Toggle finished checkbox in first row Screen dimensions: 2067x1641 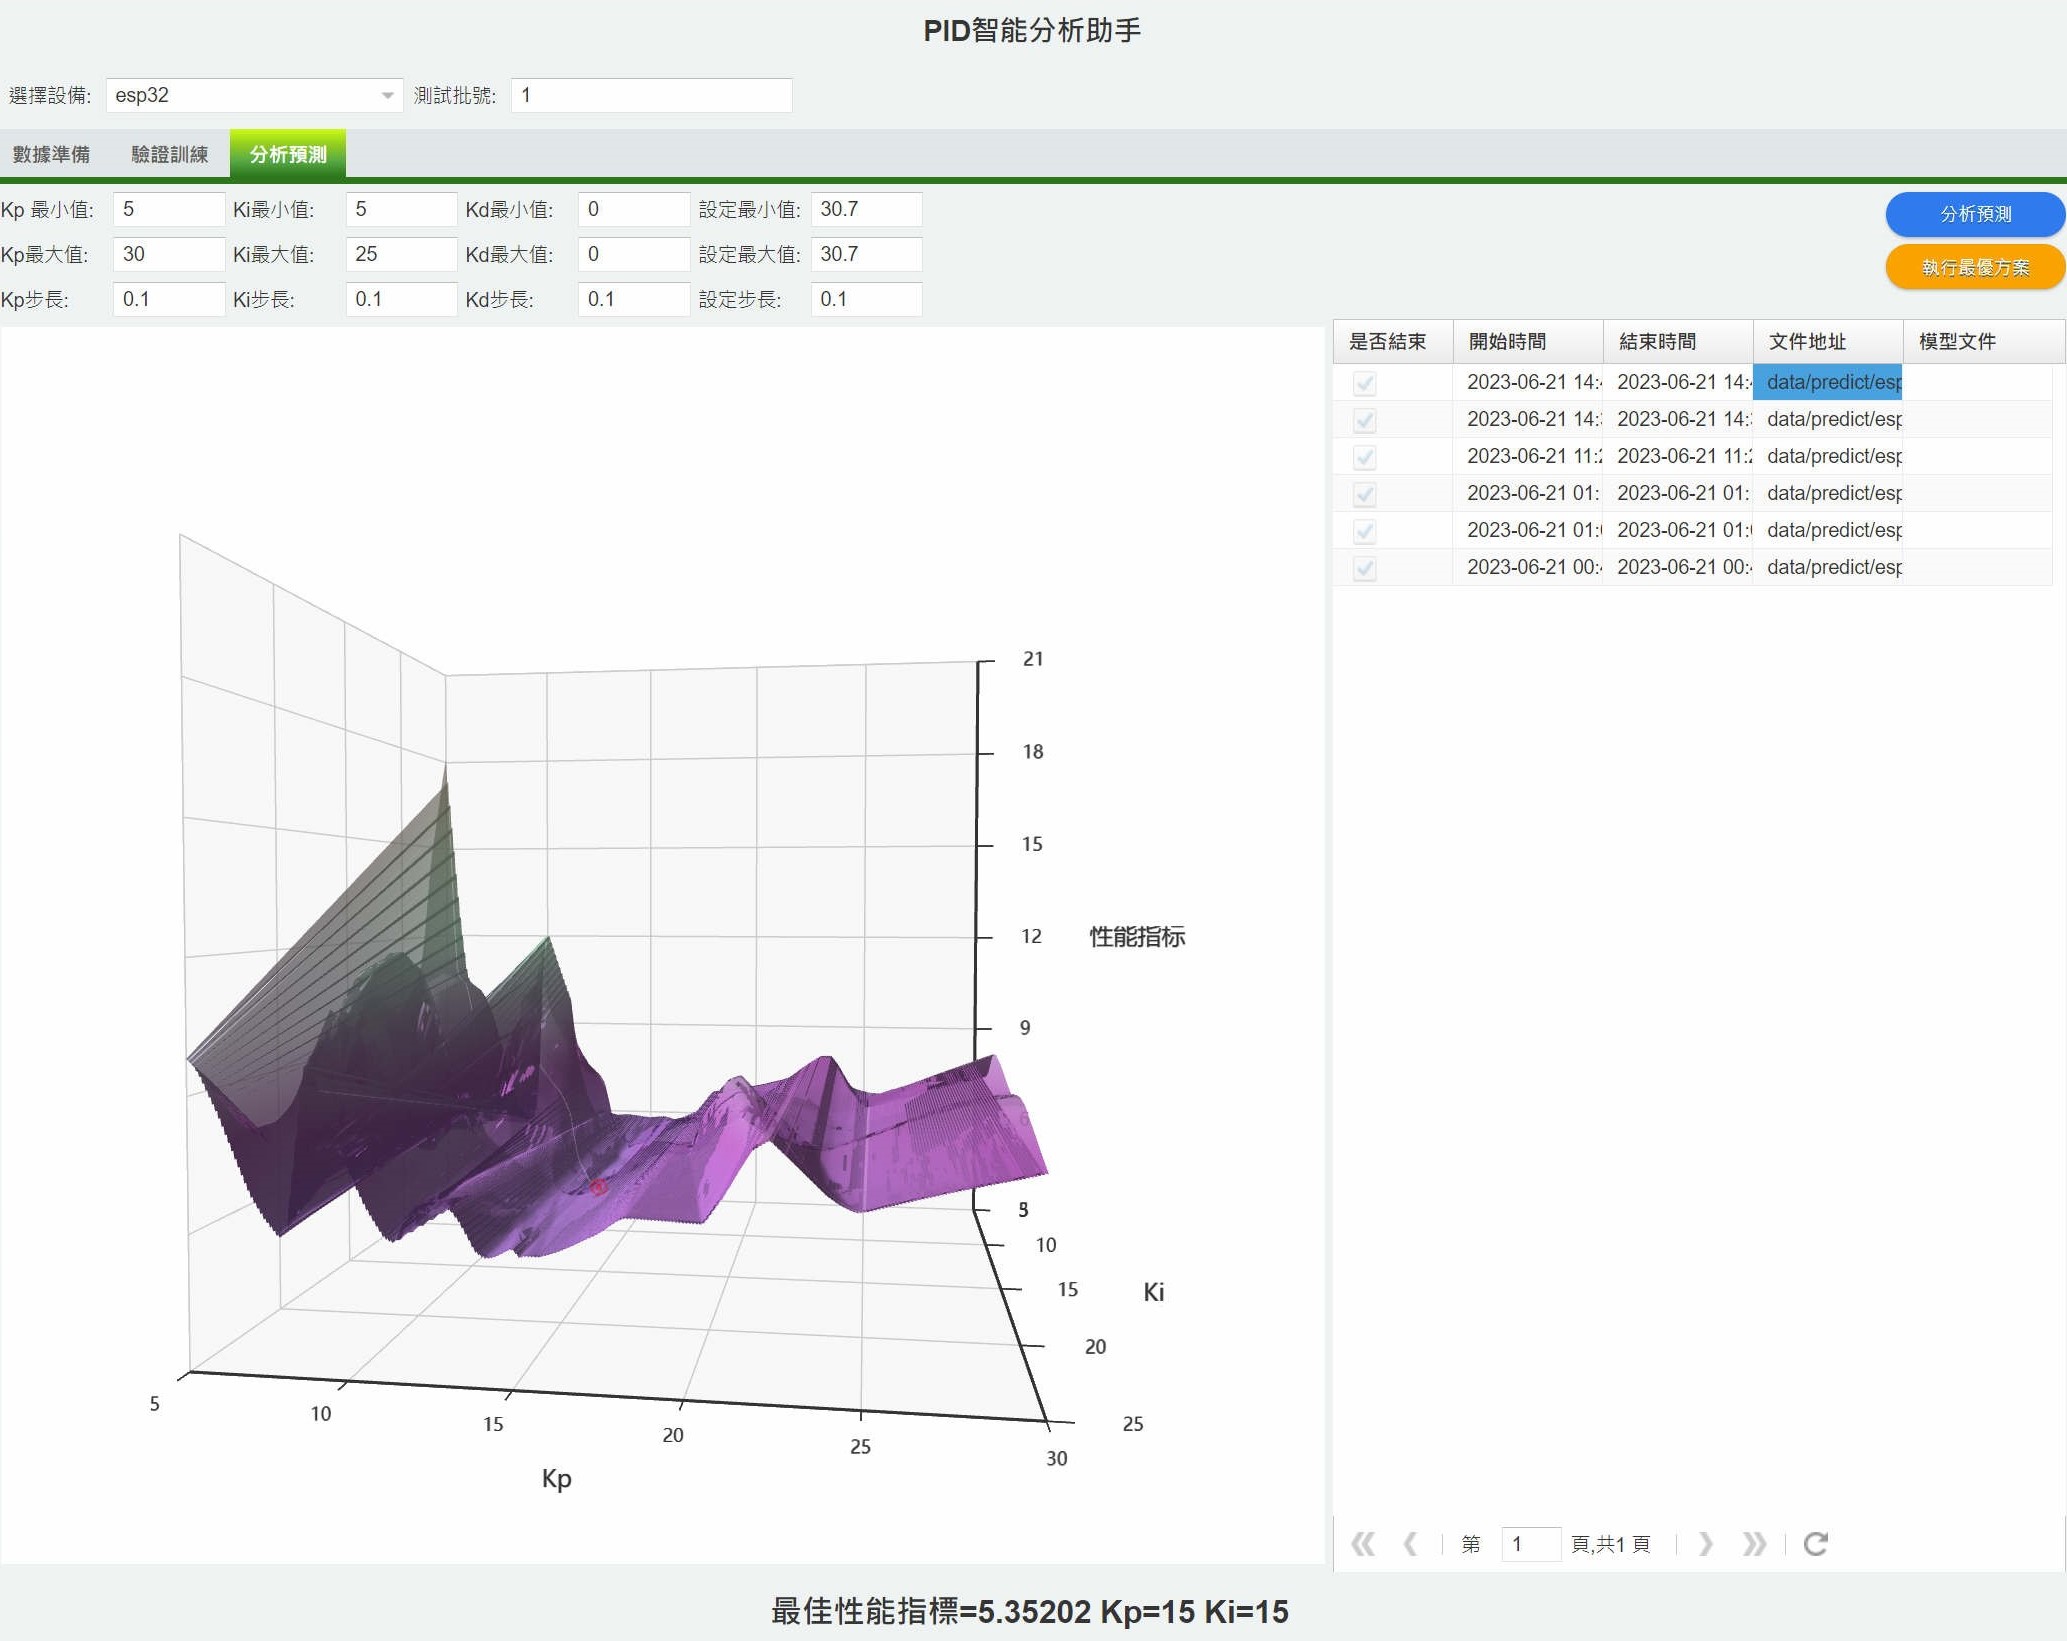(1364, 383)
